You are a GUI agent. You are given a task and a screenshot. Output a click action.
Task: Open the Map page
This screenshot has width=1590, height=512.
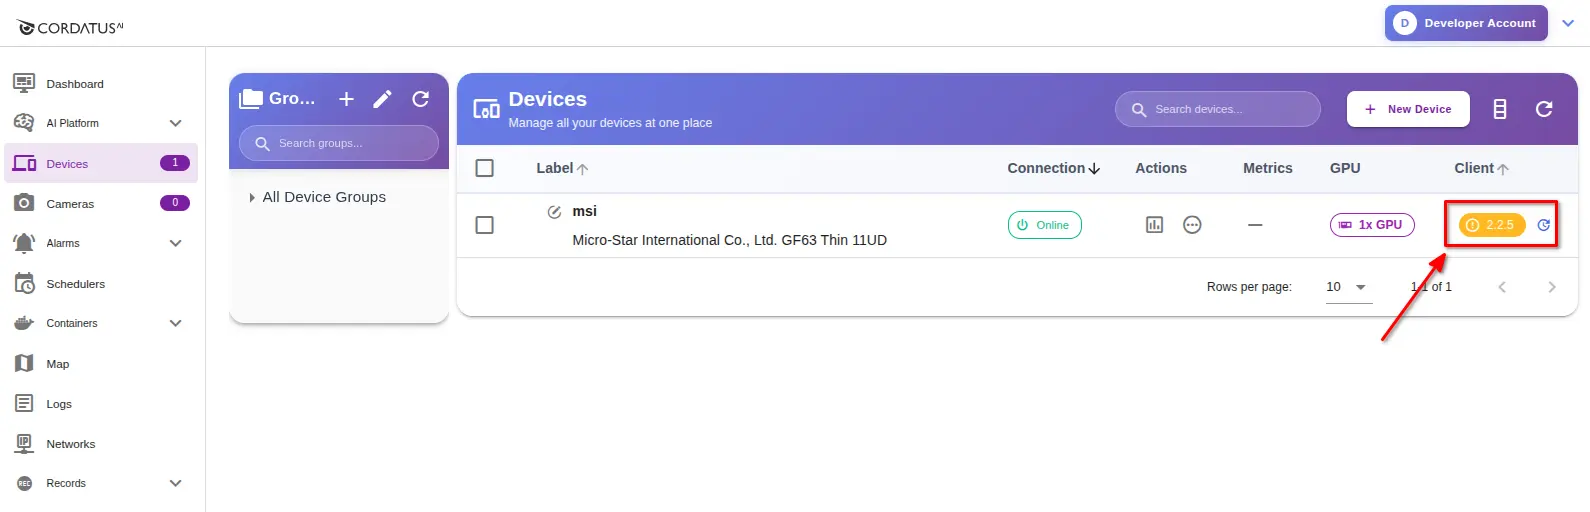point(57,364)
